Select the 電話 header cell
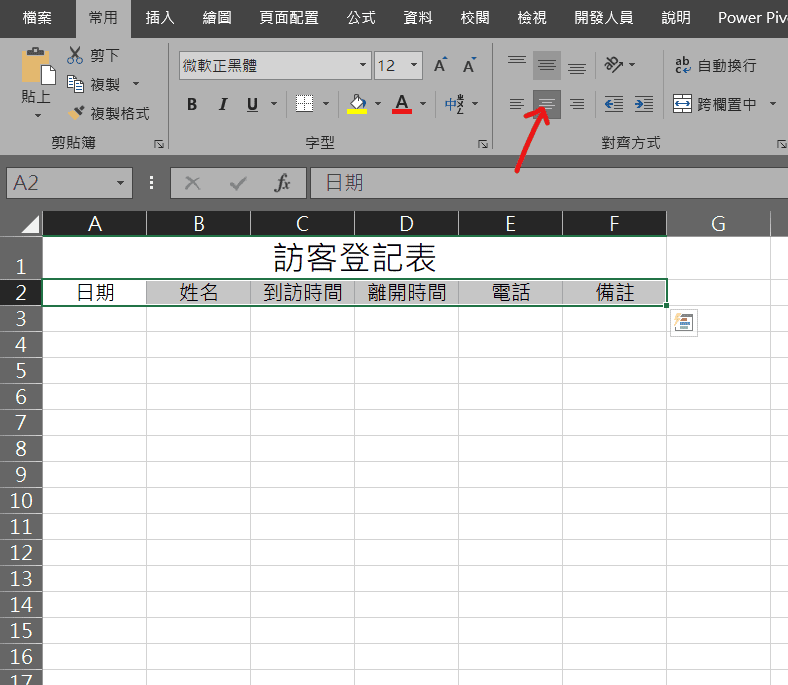Viewport: 788px width, 685px height. coord(511,292)
